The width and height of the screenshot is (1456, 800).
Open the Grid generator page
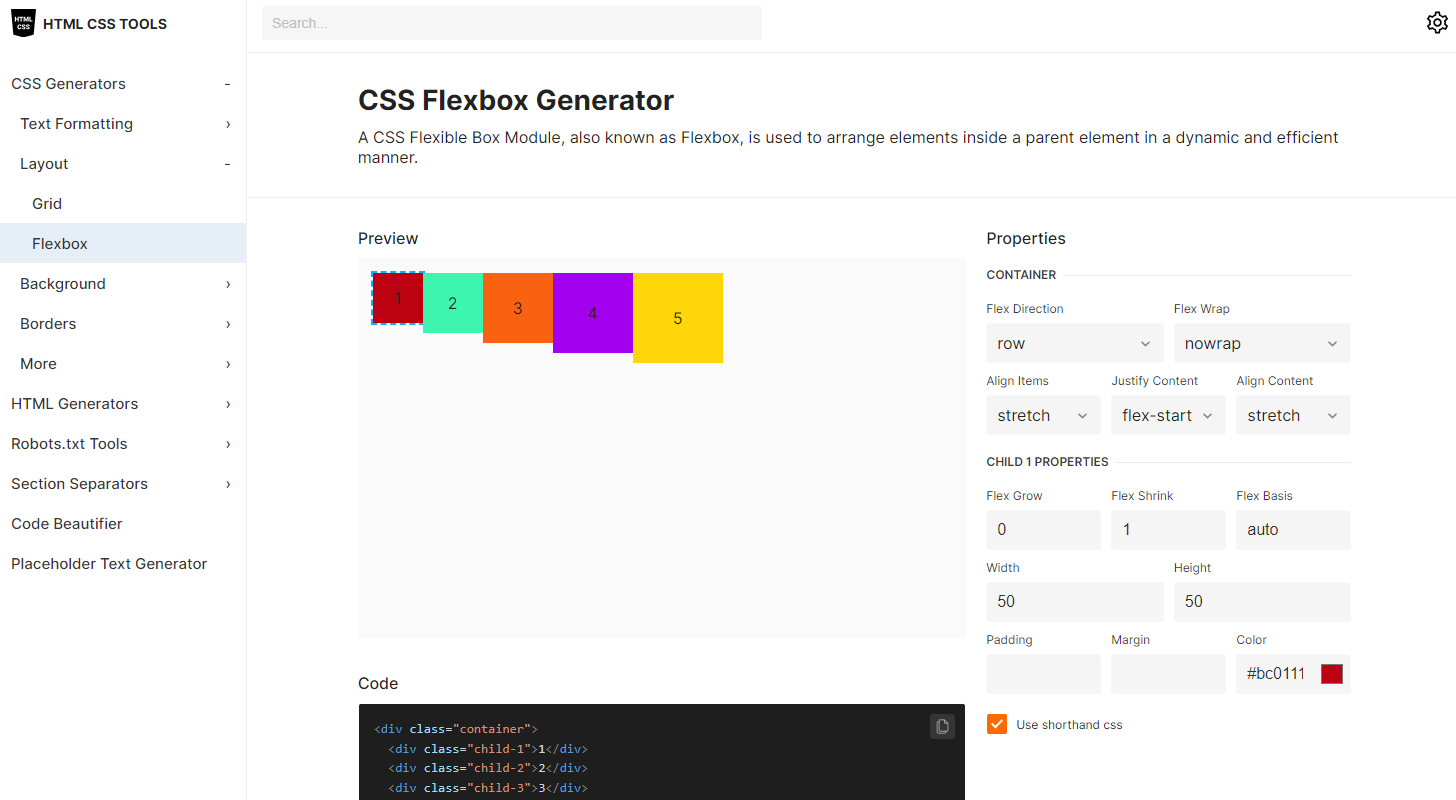[47, 204]
